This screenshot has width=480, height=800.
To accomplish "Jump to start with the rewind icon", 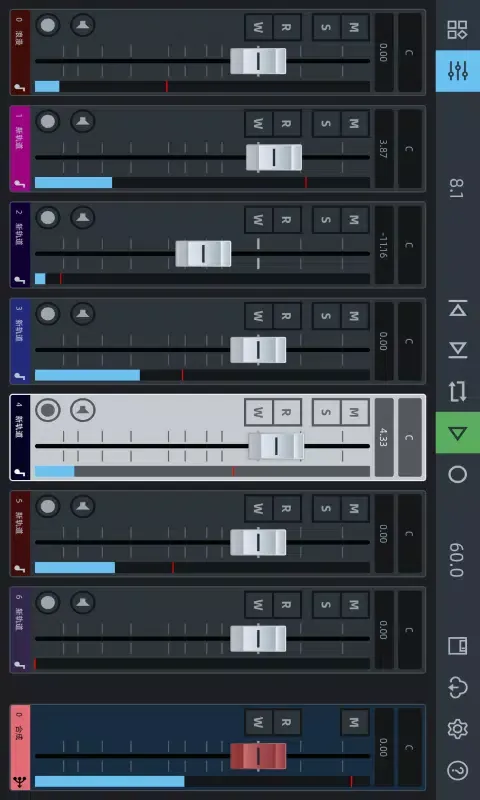I will point(458,308).
